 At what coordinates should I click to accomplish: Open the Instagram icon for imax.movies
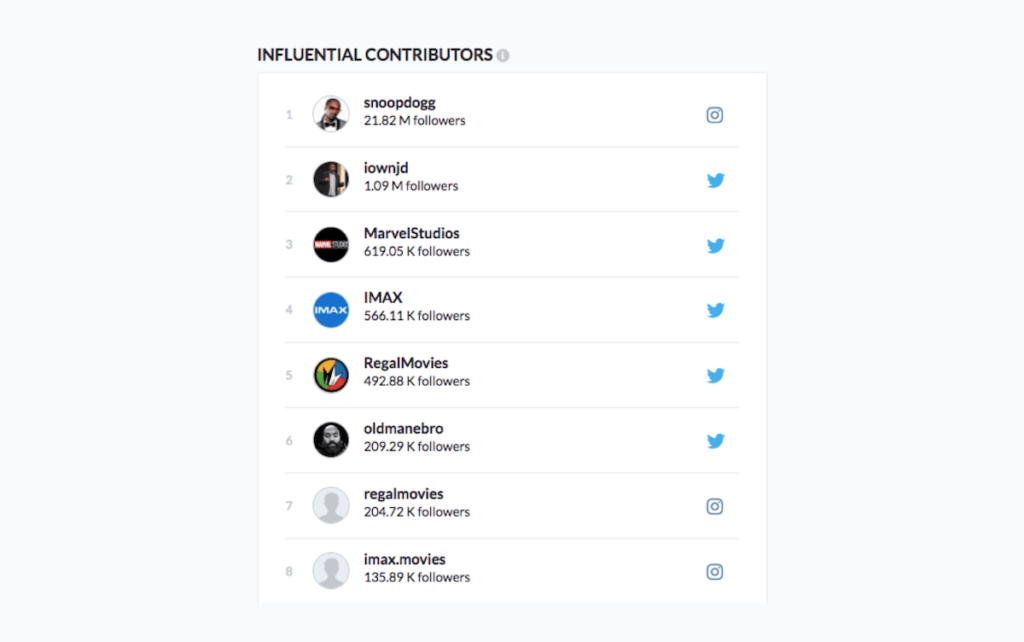click(715, 572)
